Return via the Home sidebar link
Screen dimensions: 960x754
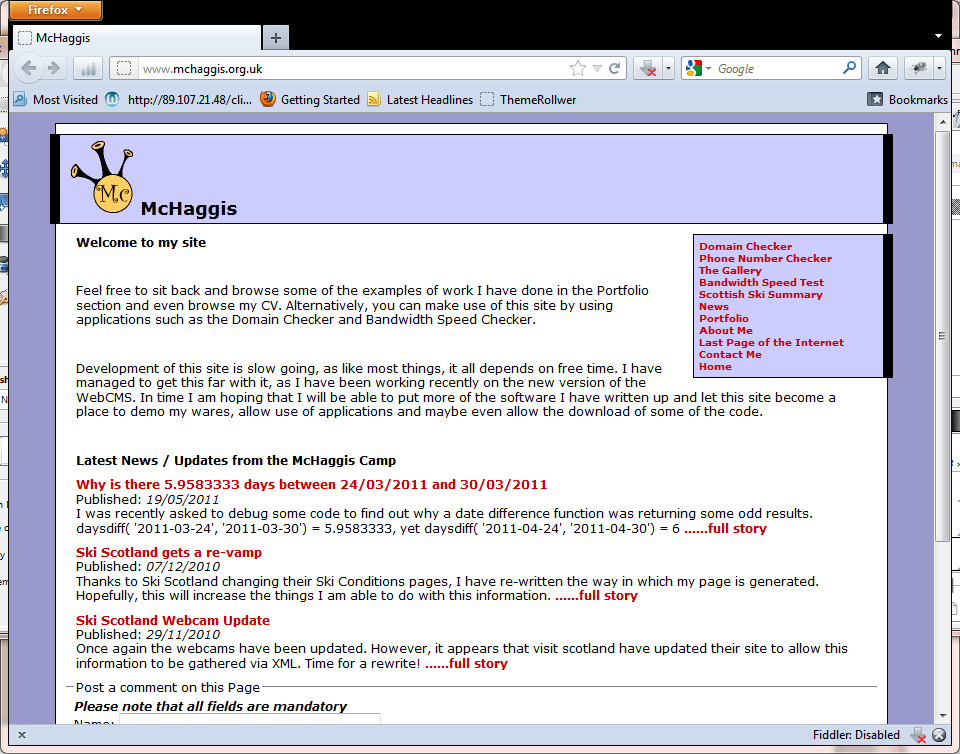[x=715, y=367]
